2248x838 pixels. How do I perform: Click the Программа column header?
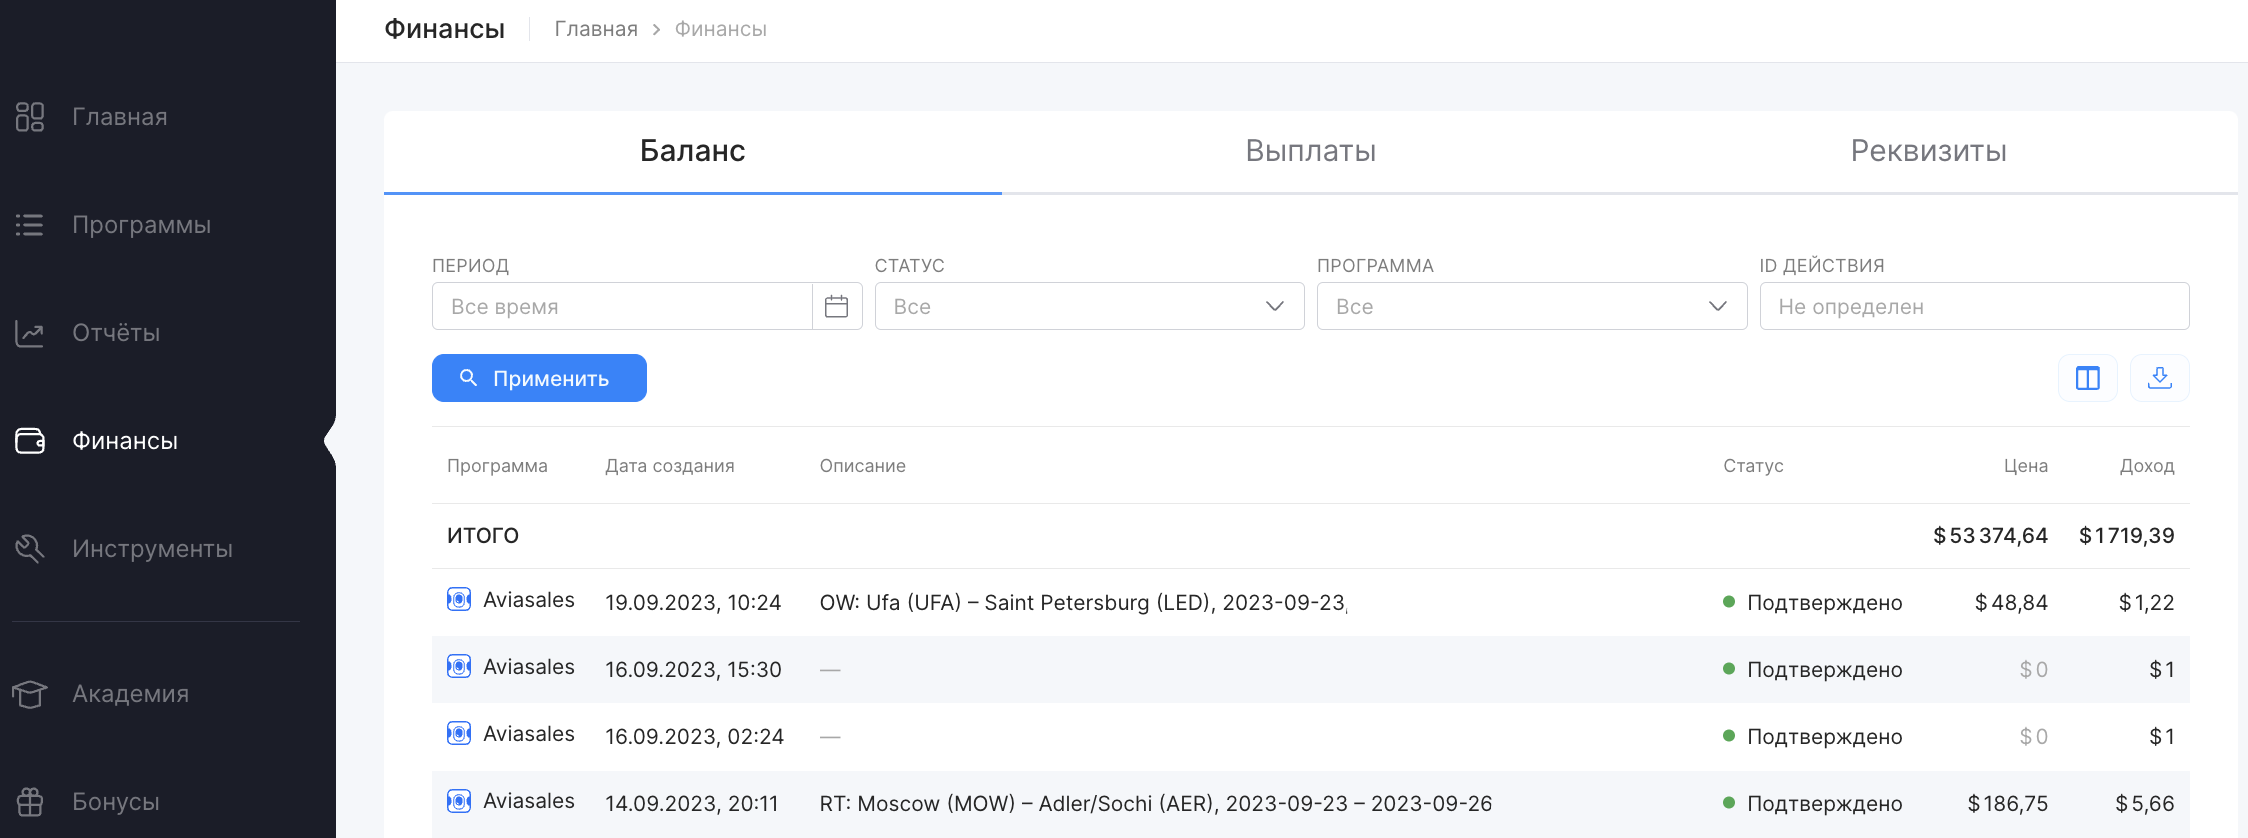tap(497, 466)
